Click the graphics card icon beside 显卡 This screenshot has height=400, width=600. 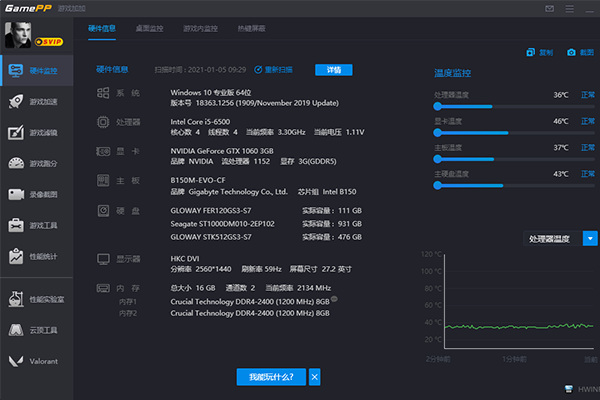[103, 152]
